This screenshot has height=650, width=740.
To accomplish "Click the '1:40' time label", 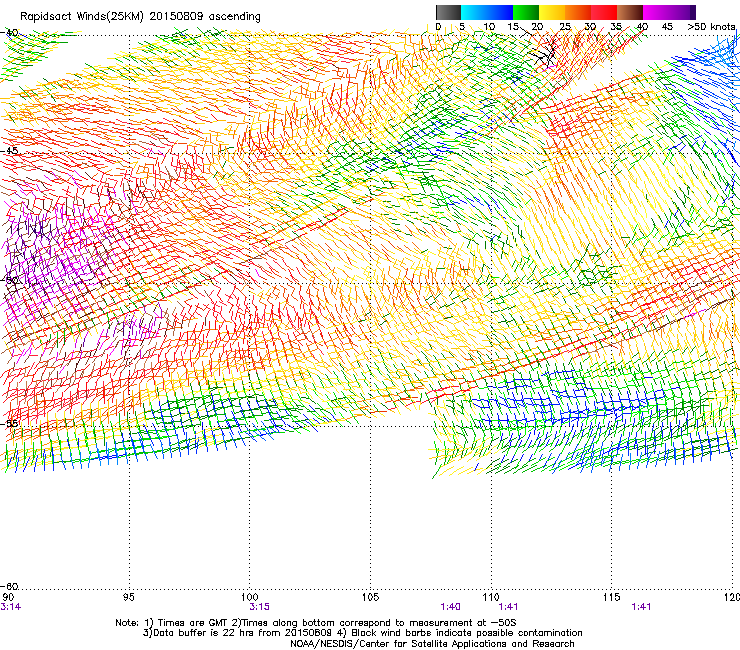I will 450,607.
